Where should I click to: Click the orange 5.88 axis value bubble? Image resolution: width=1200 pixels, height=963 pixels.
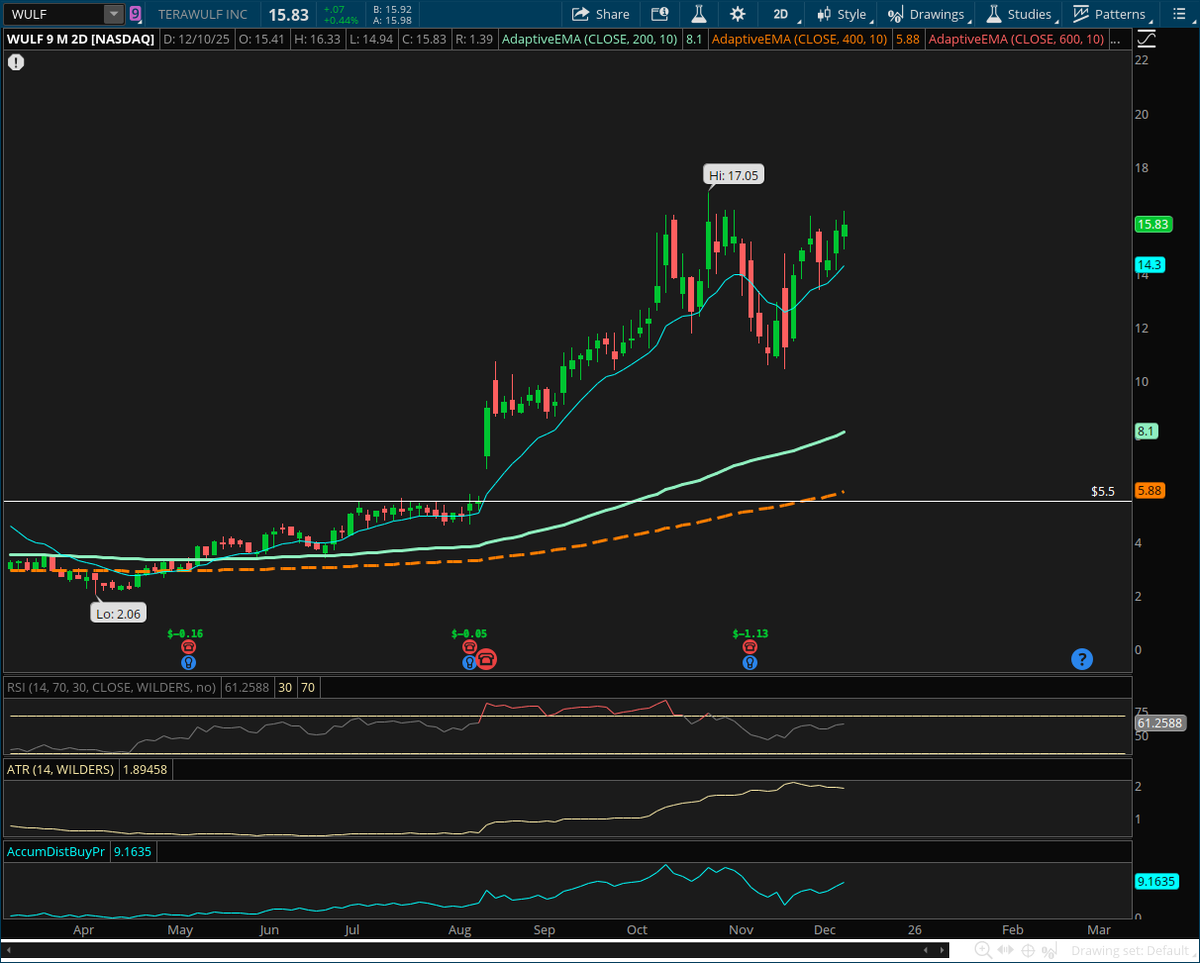pos(1149,491)
